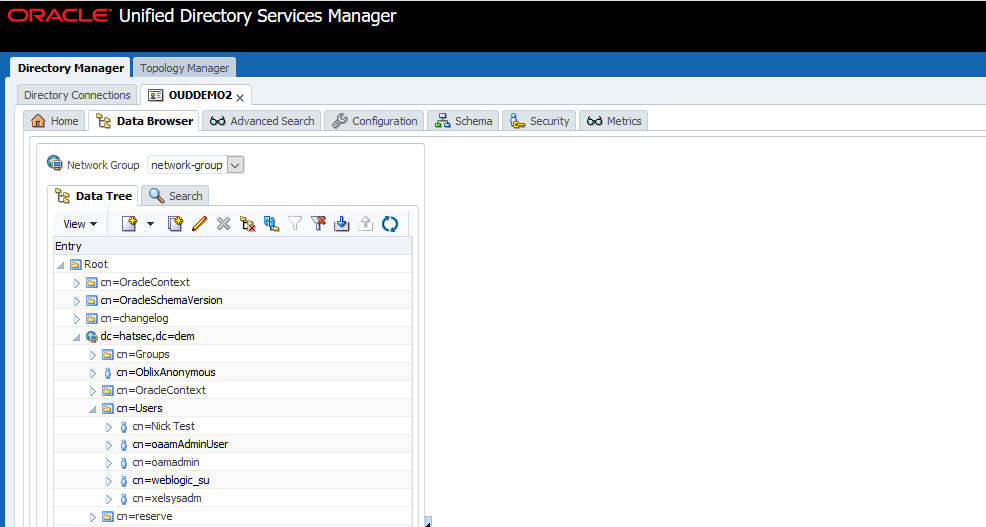Open the arrow next to Create icon
This screenshot has width=986, height=527.
(150, 224)
